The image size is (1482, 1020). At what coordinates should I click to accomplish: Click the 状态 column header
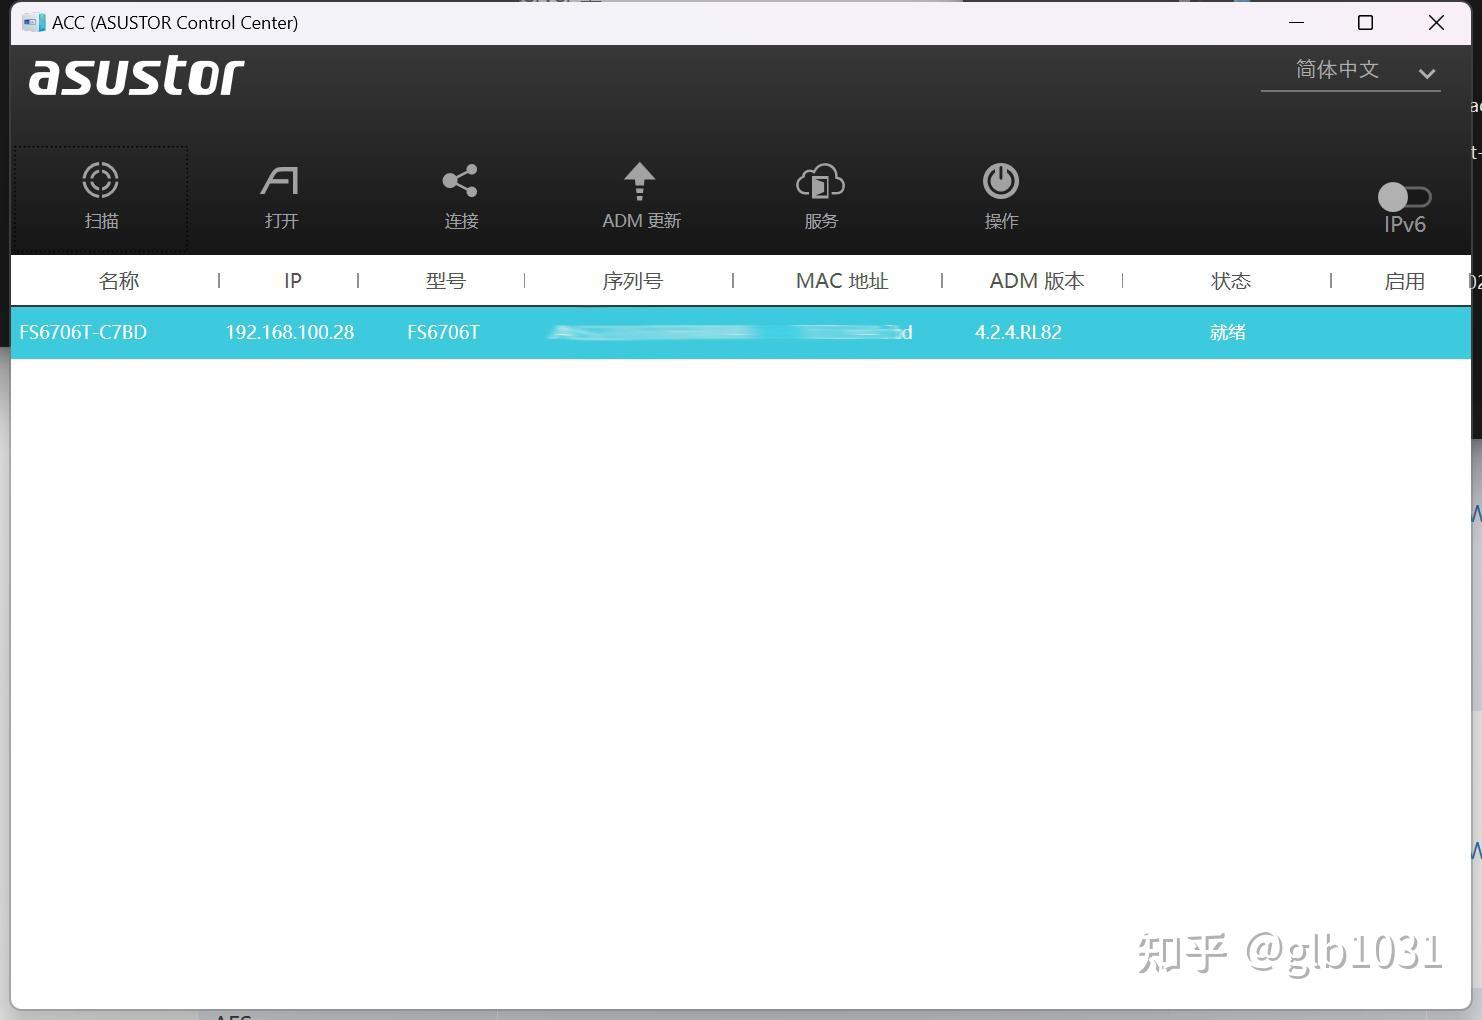[x=1230, y=281]
